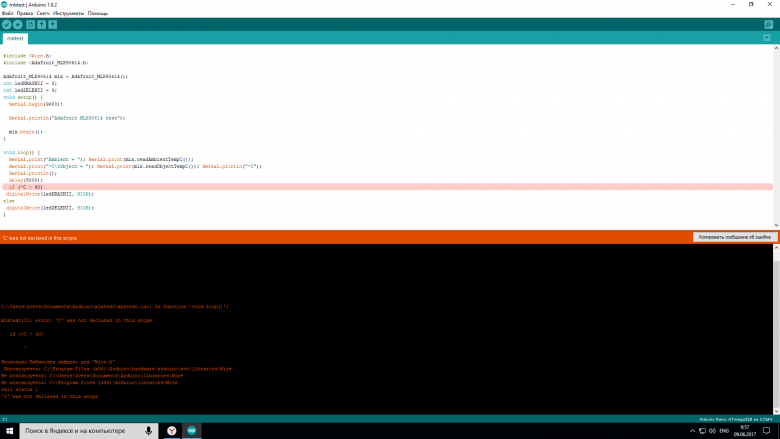Create a new sketch with the New icon

point(30,24)
